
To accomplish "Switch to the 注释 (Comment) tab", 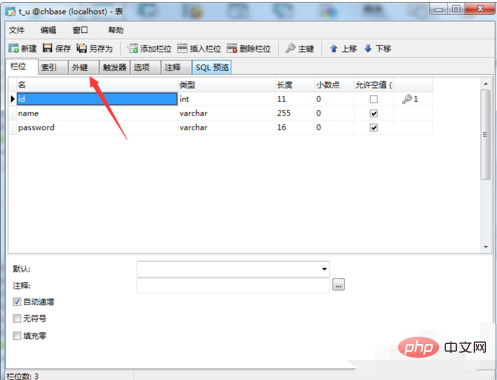I will [176, 67].
